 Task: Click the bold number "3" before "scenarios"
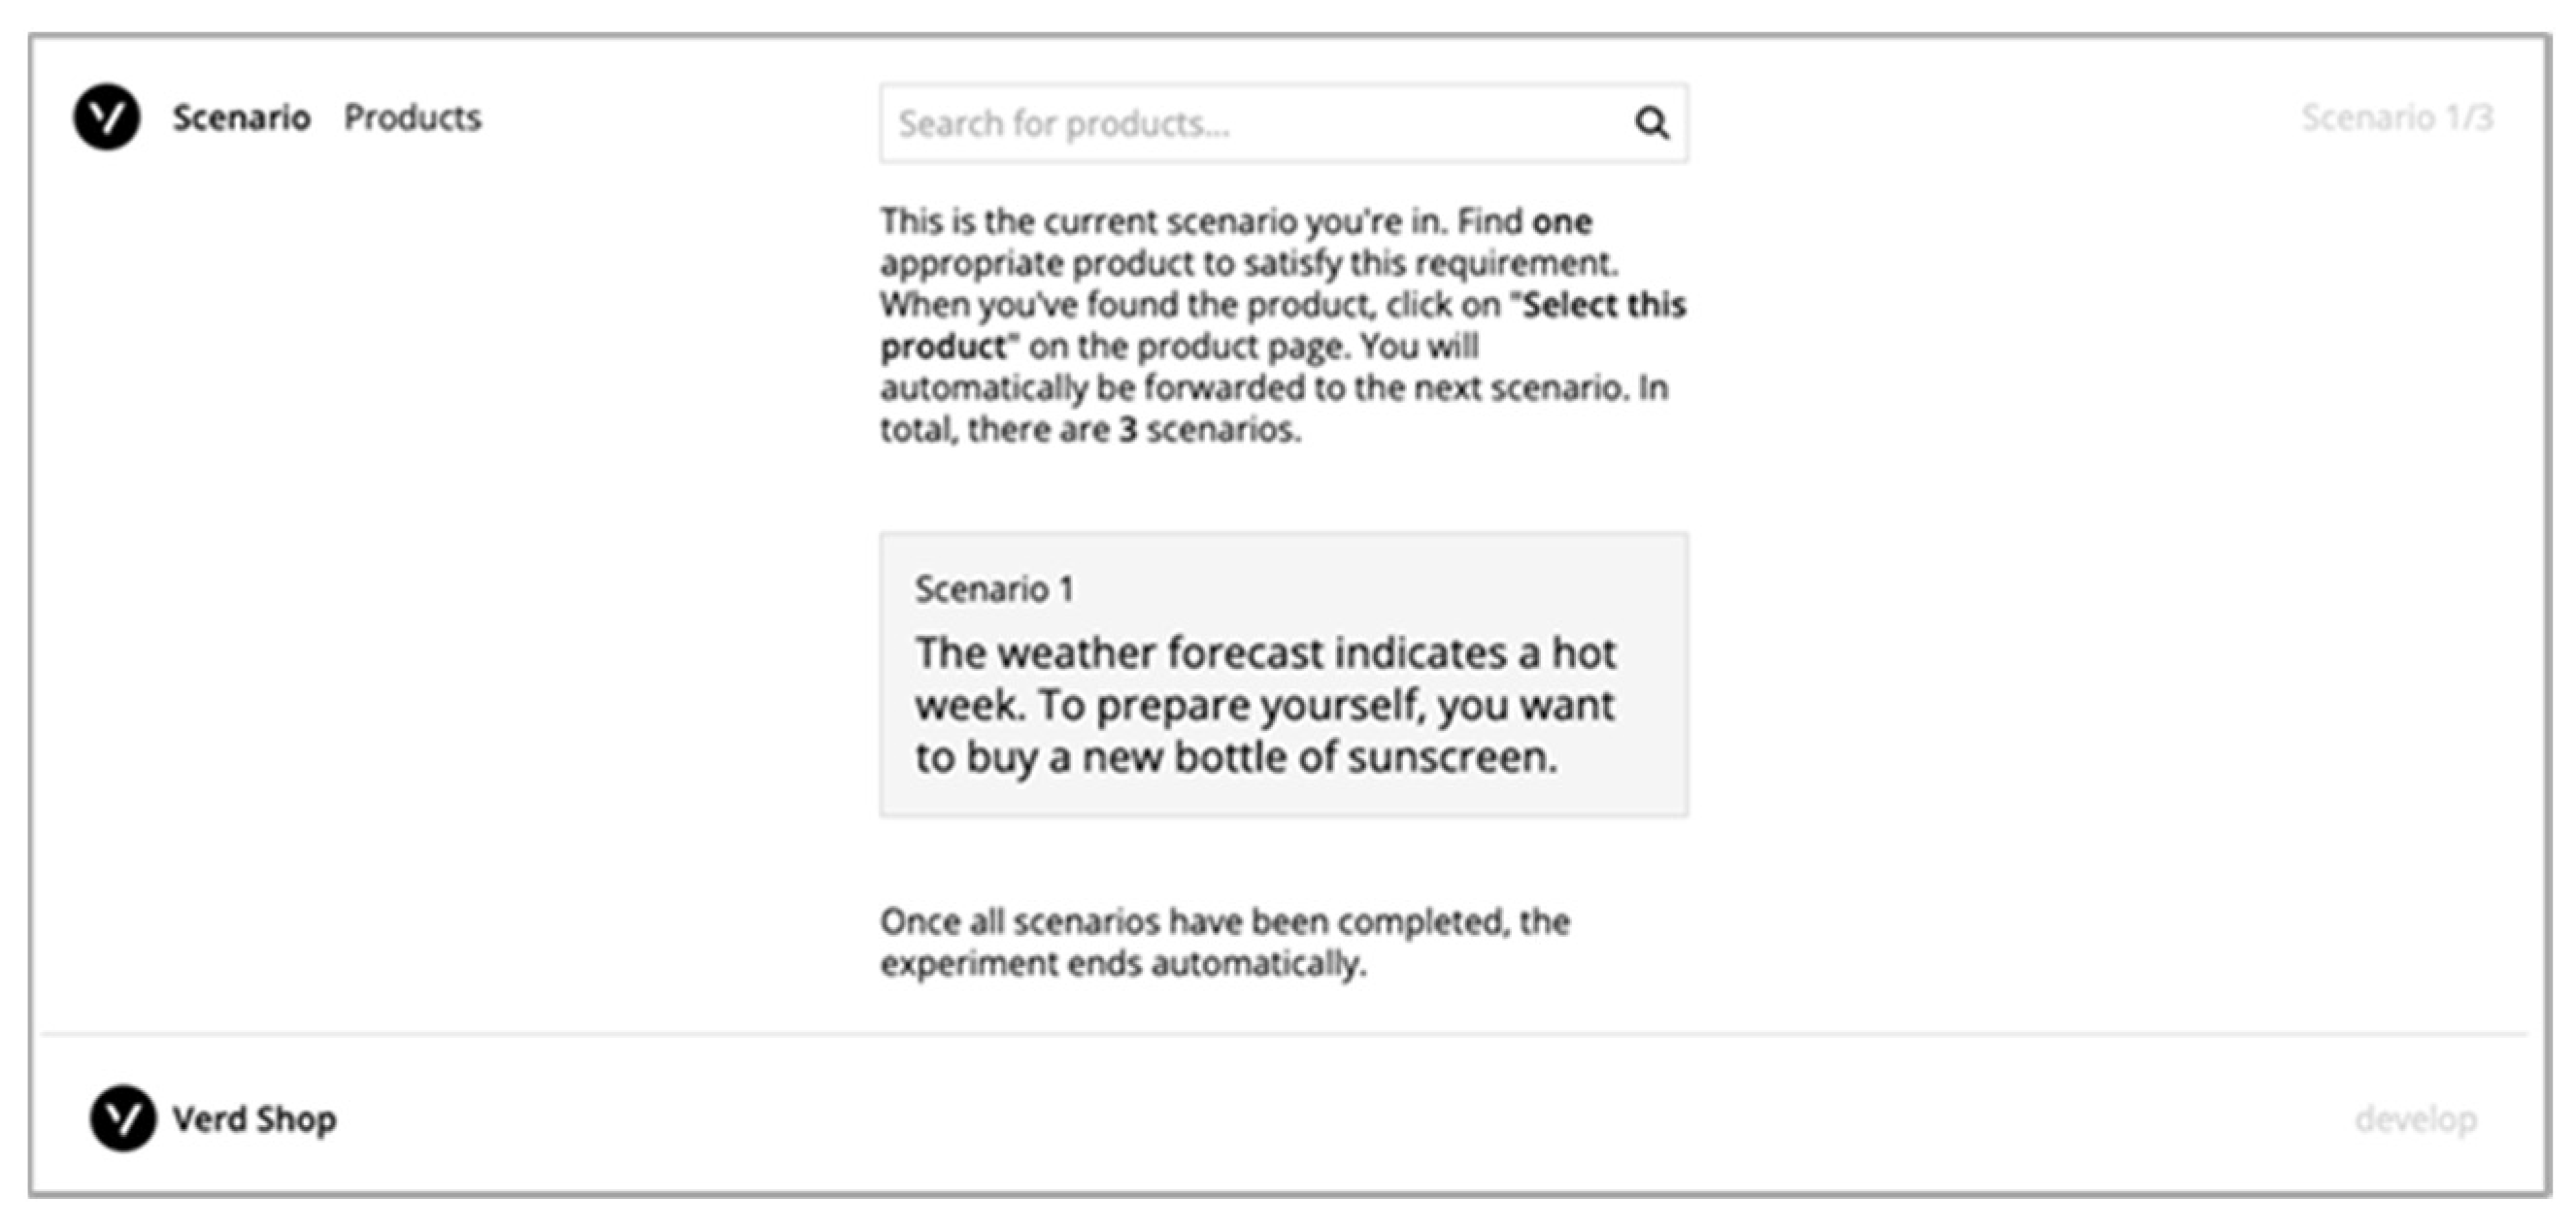(1128, 430)
